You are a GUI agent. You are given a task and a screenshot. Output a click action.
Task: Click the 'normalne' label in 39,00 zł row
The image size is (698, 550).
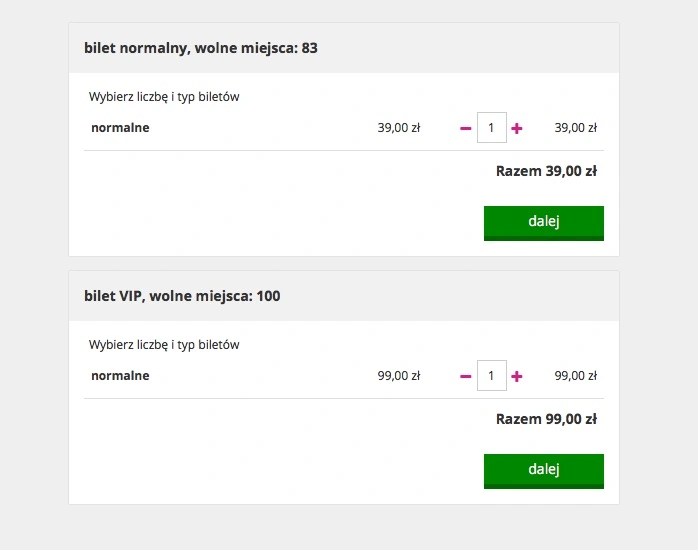click(120, 128)
